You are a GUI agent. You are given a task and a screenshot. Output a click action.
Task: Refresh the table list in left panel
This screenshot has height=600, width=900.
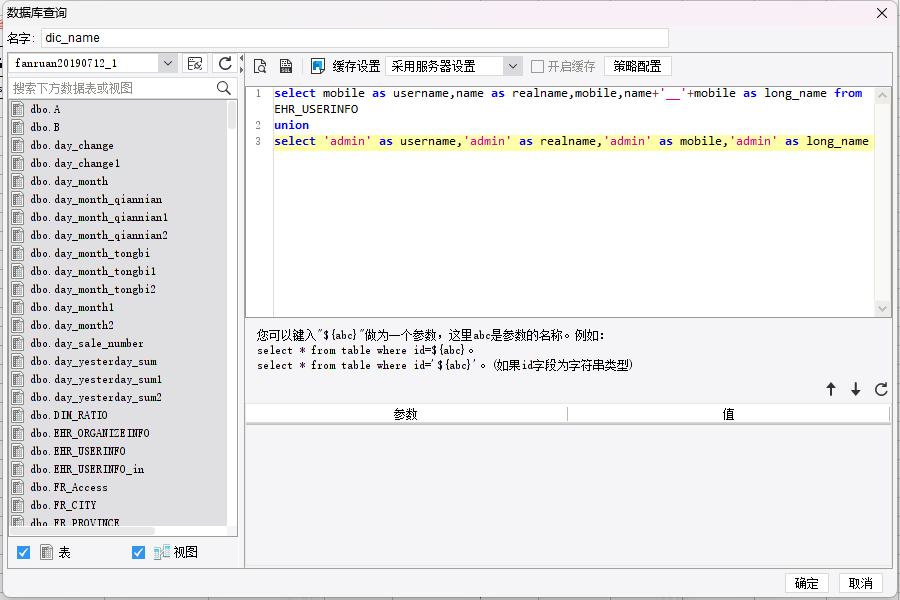pos(225,63)
